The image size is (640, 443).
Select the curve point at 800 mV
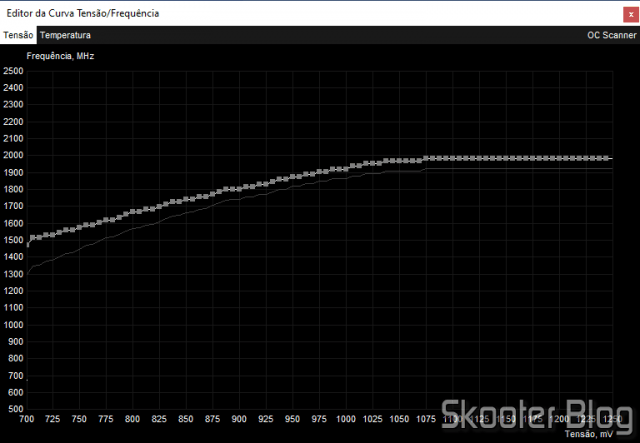point(132,212)
